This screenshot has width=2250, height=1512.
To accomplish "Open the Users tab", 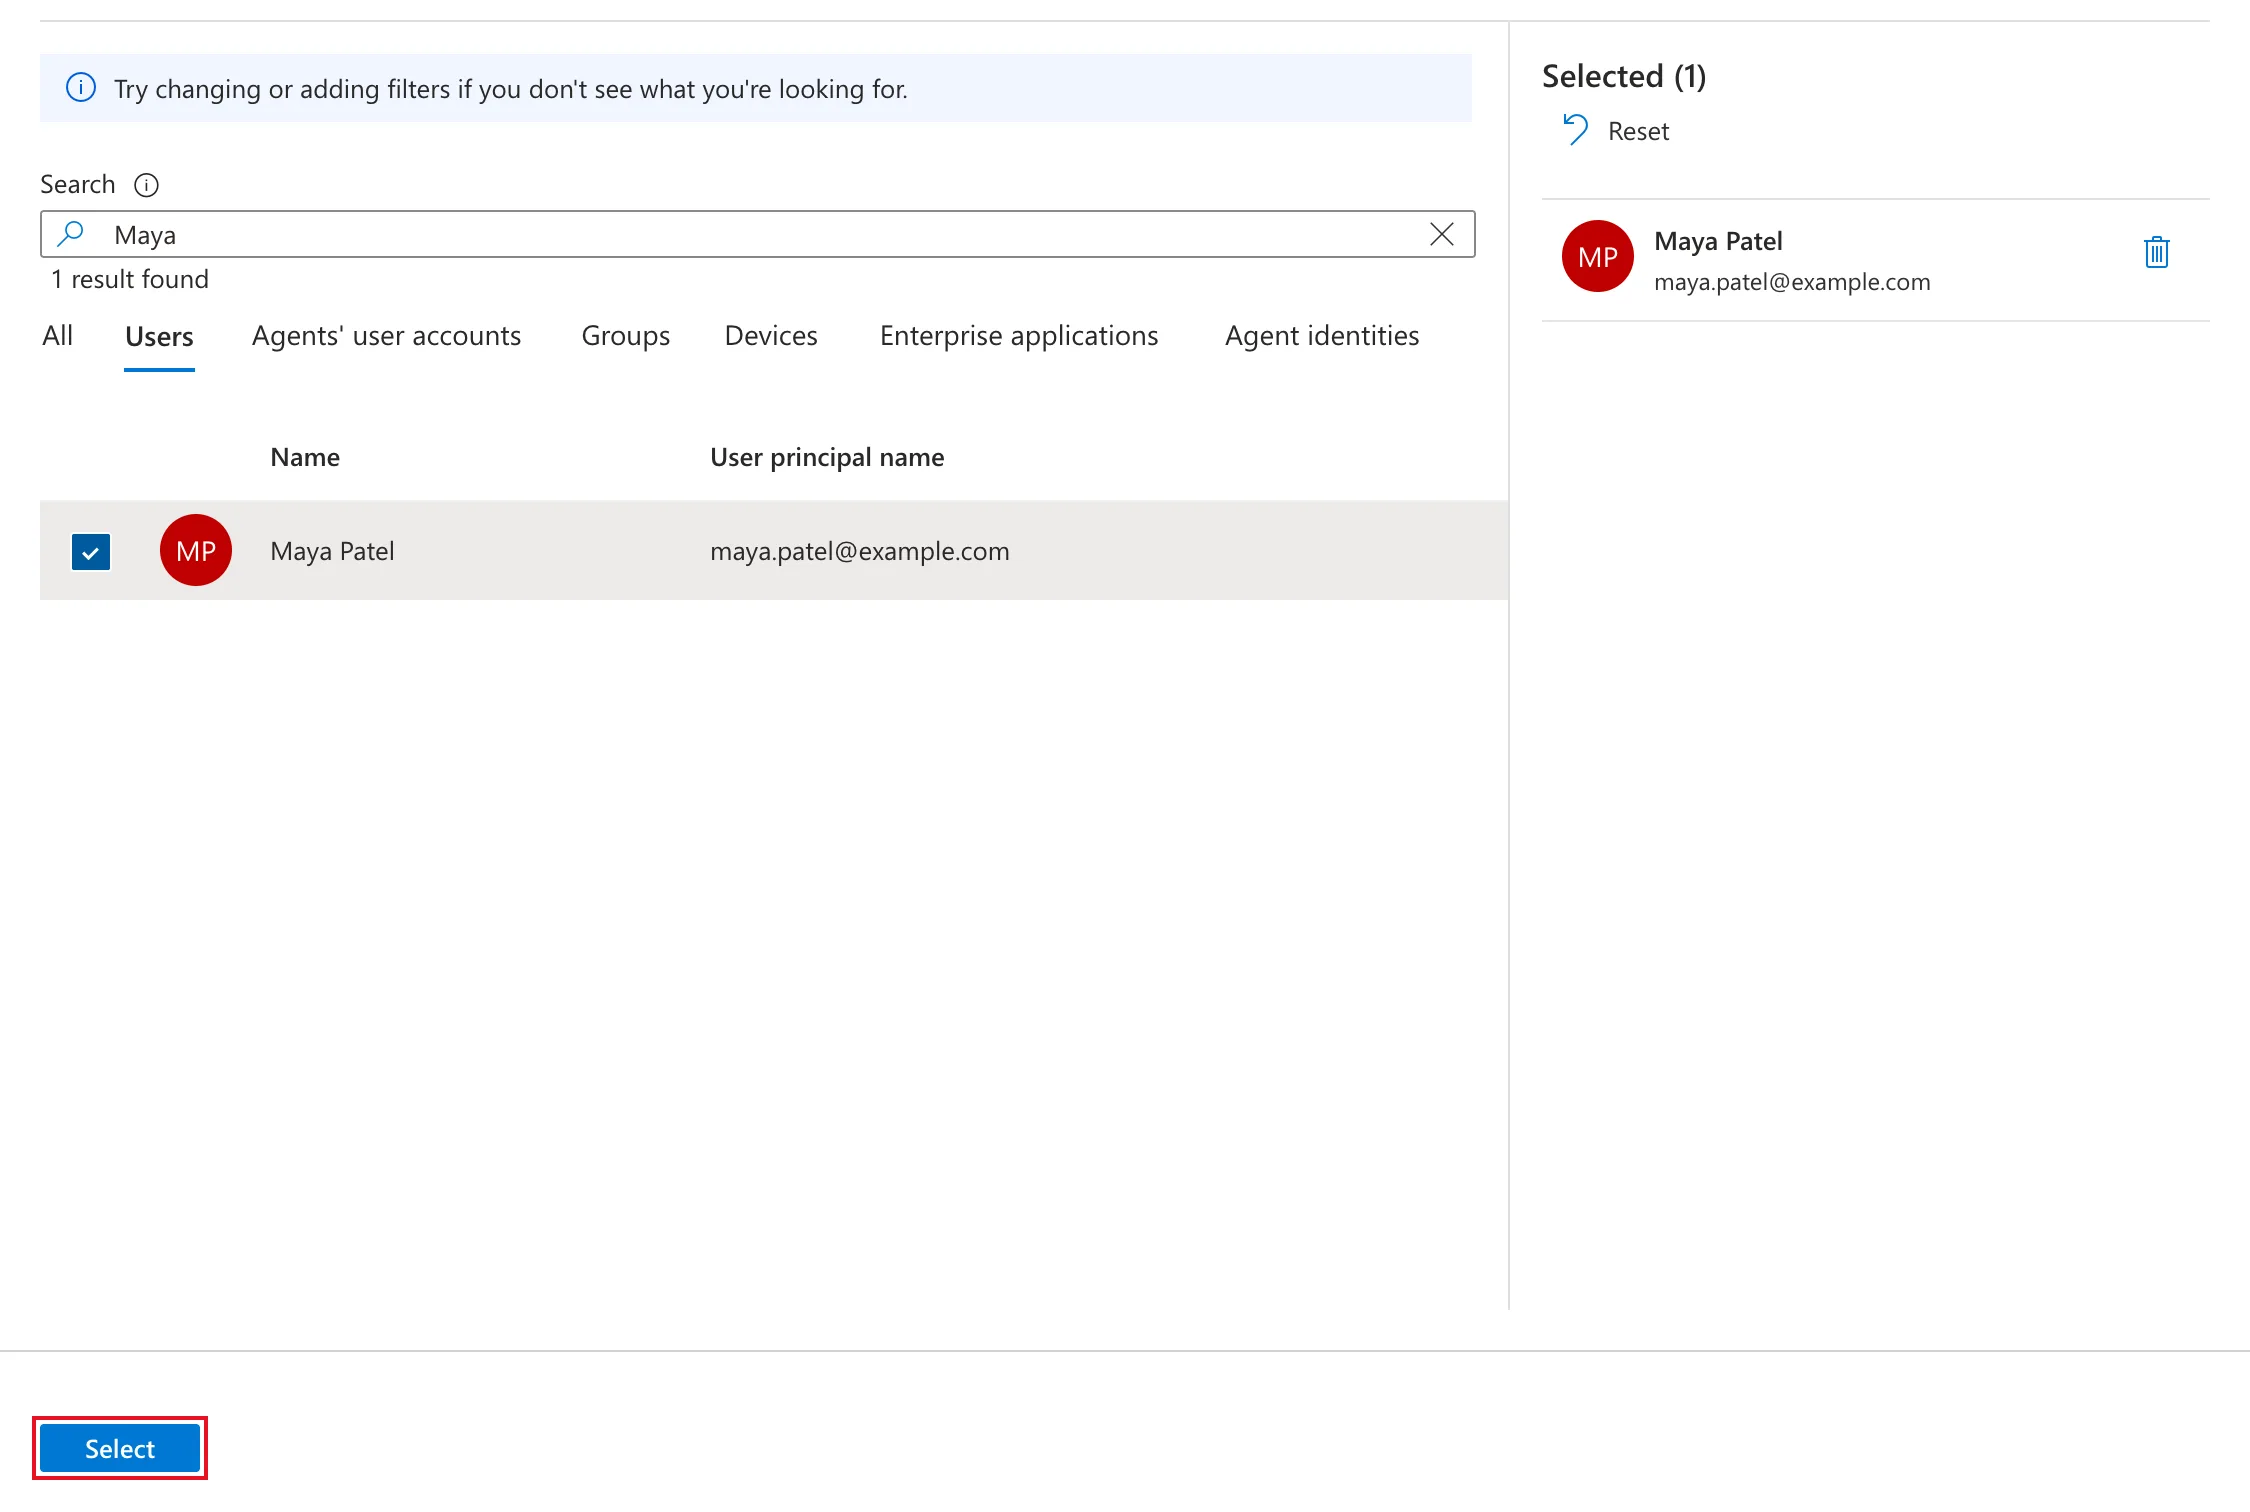I will (x=159, y=337).
